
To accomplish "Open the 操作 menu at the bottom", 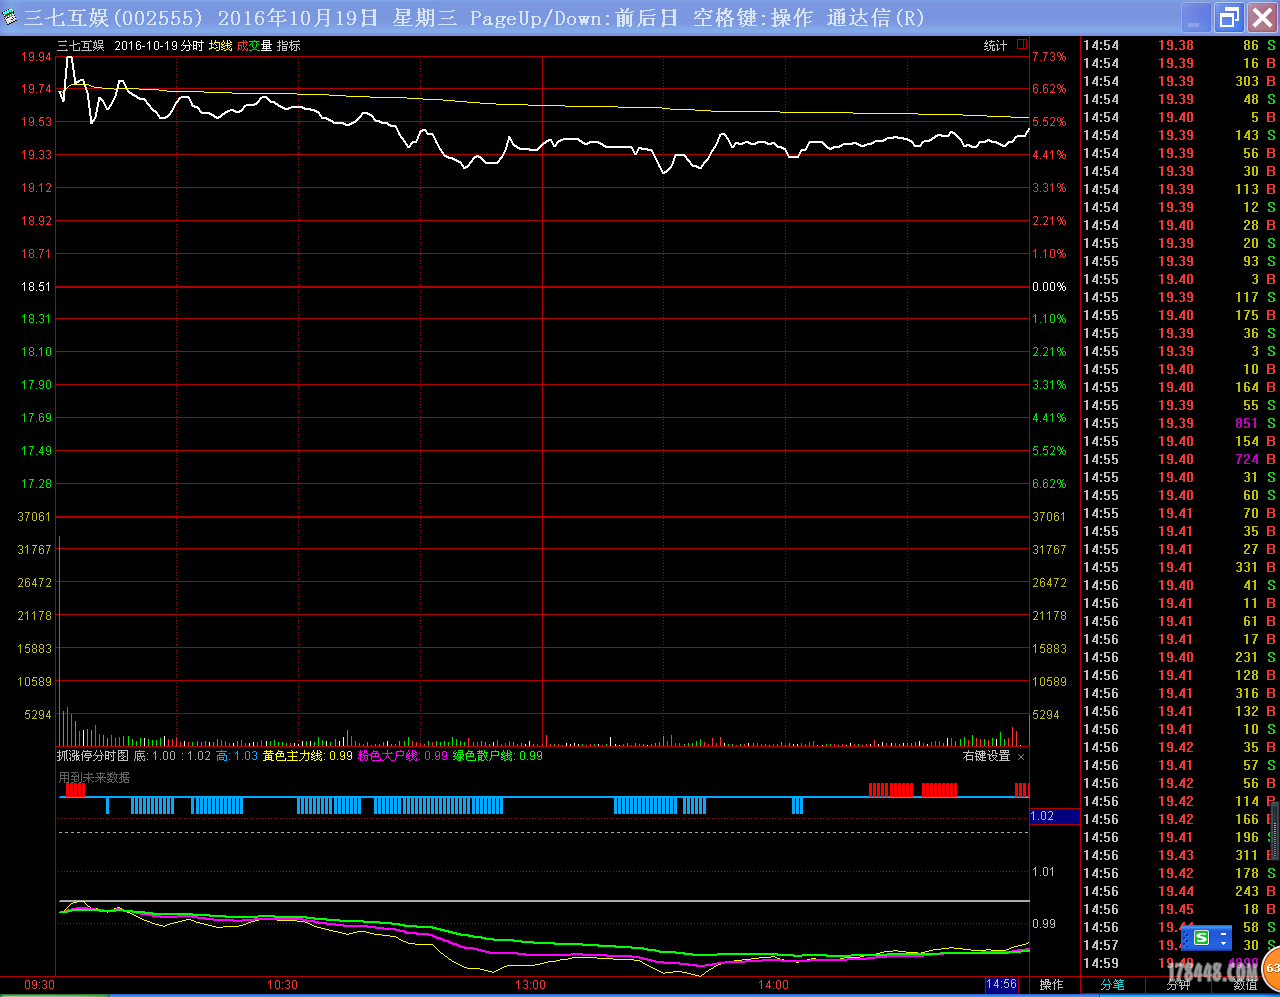I will click(x=1051, y=985).
